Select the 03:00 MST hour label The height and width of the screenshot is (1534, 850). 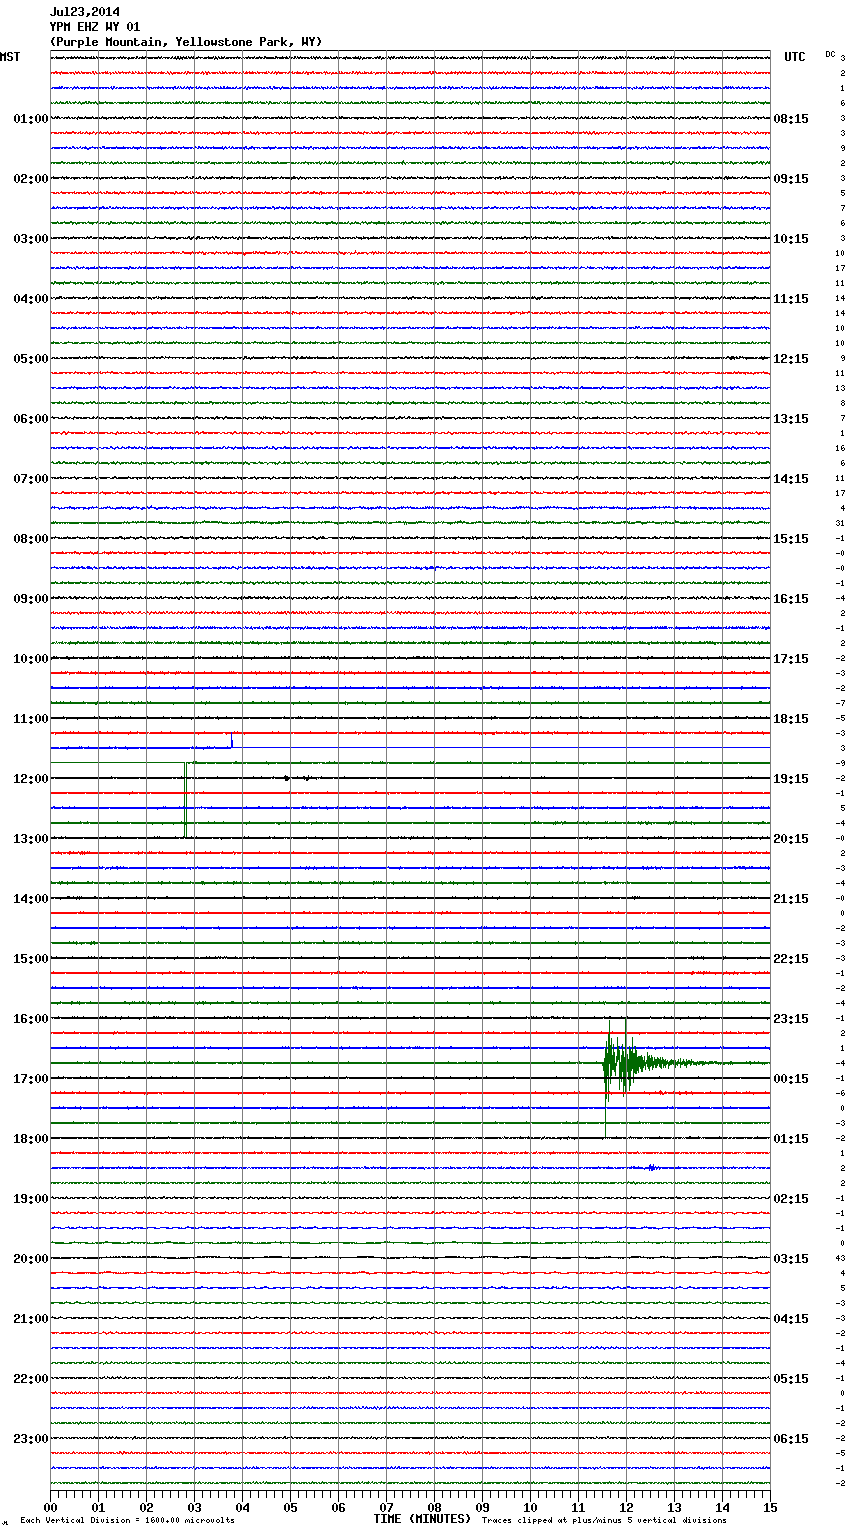tap(30, 239)
